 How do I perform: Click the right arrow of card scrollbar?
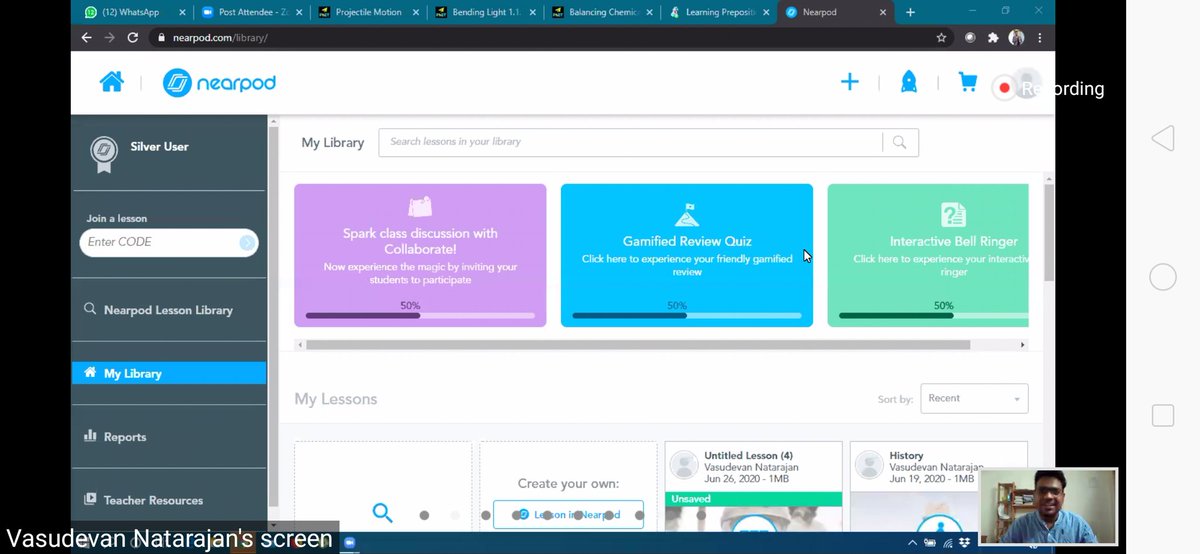click(x=1022, y=345)
